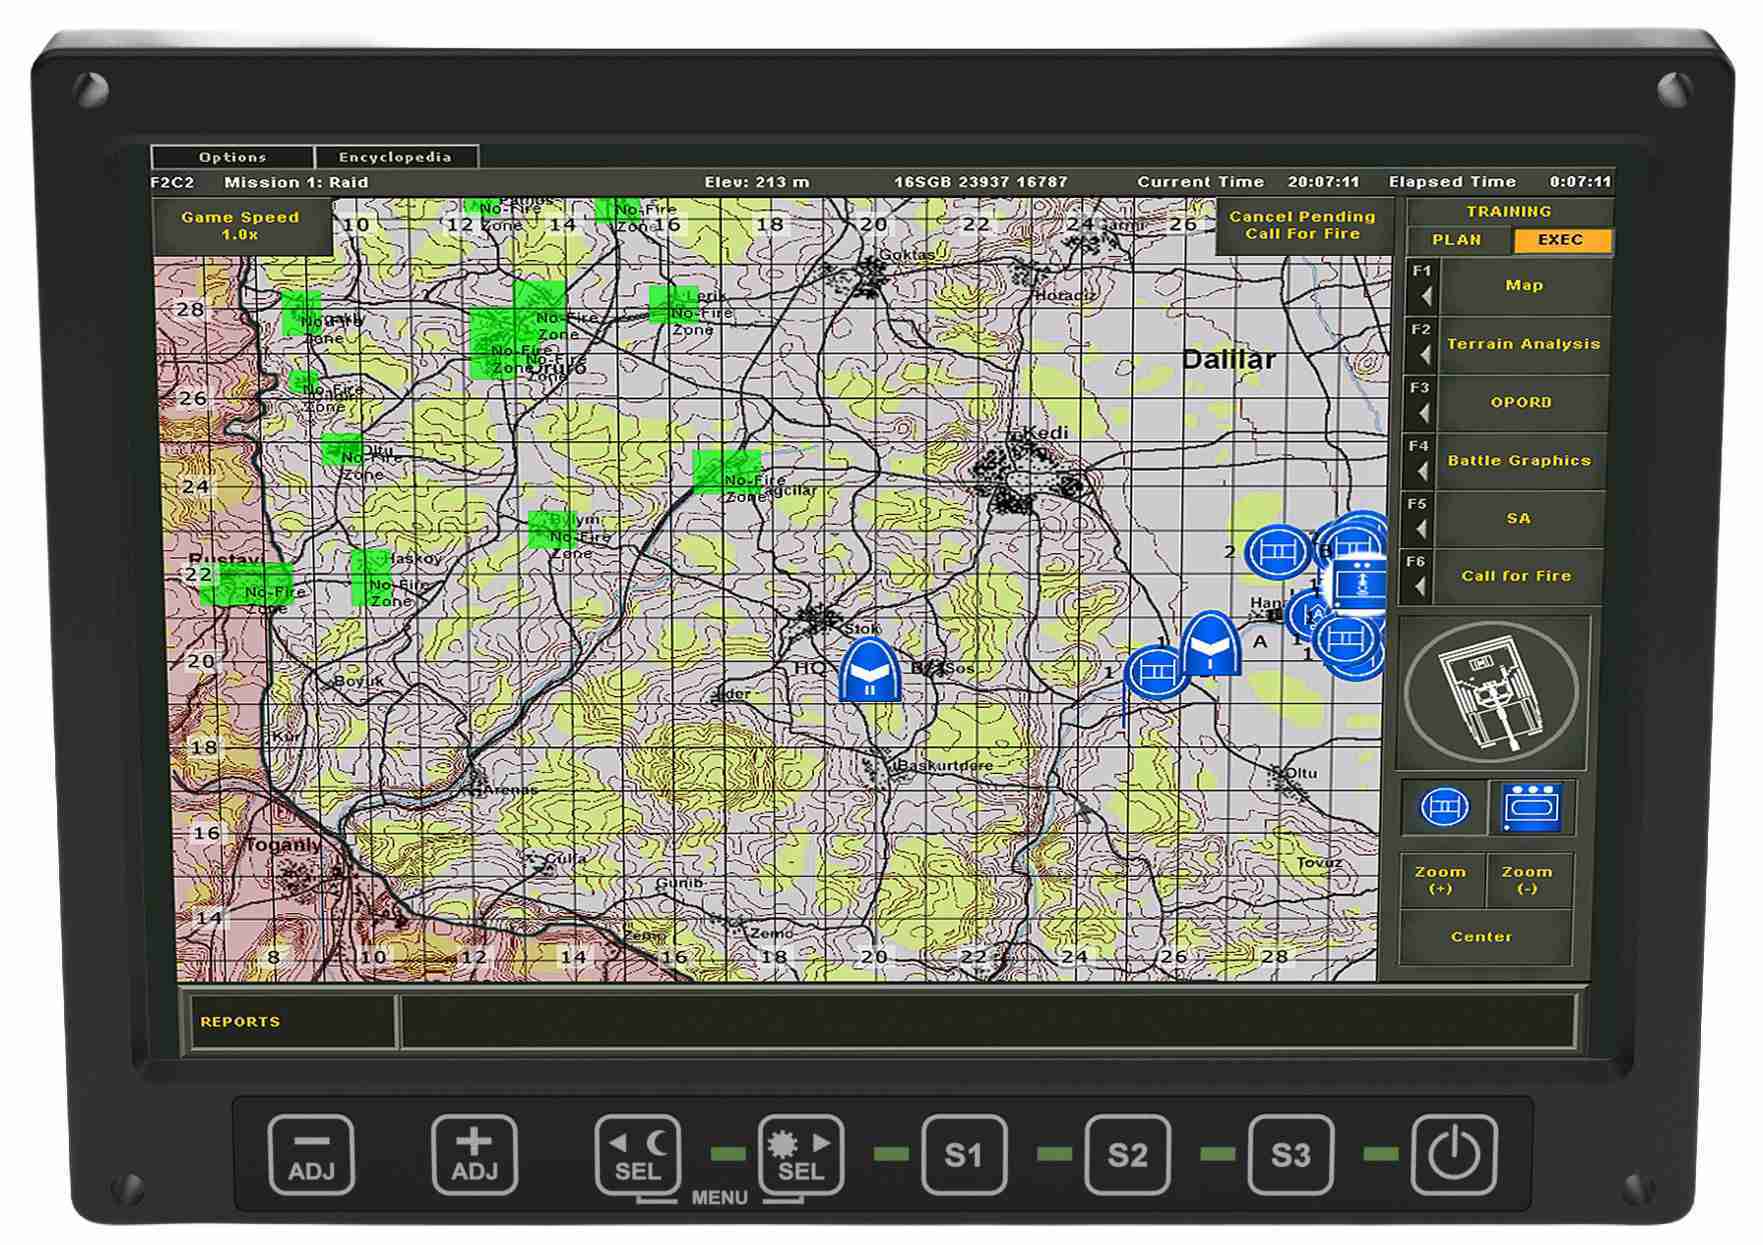
Task: Switch to EXEC mode
Action: tap(1561, 240)
